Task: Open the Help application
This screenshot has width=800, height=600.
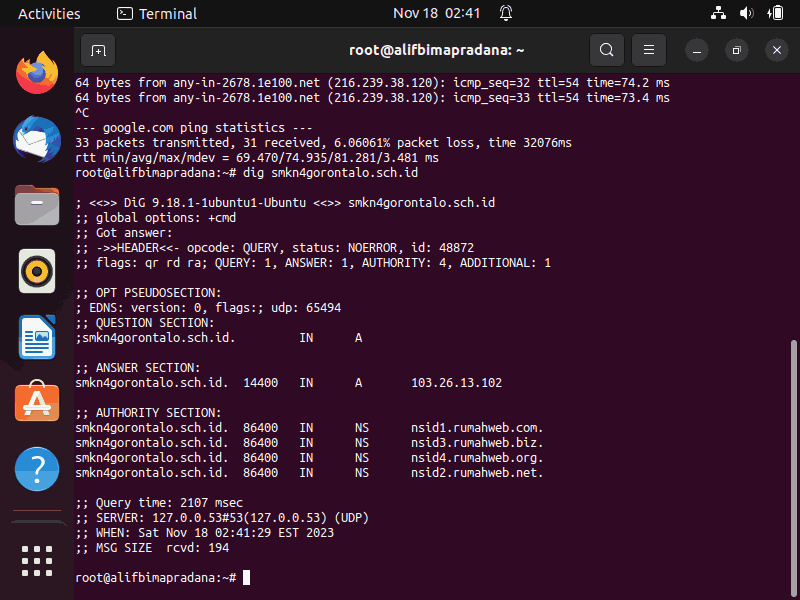Action: tap(37, 469)
